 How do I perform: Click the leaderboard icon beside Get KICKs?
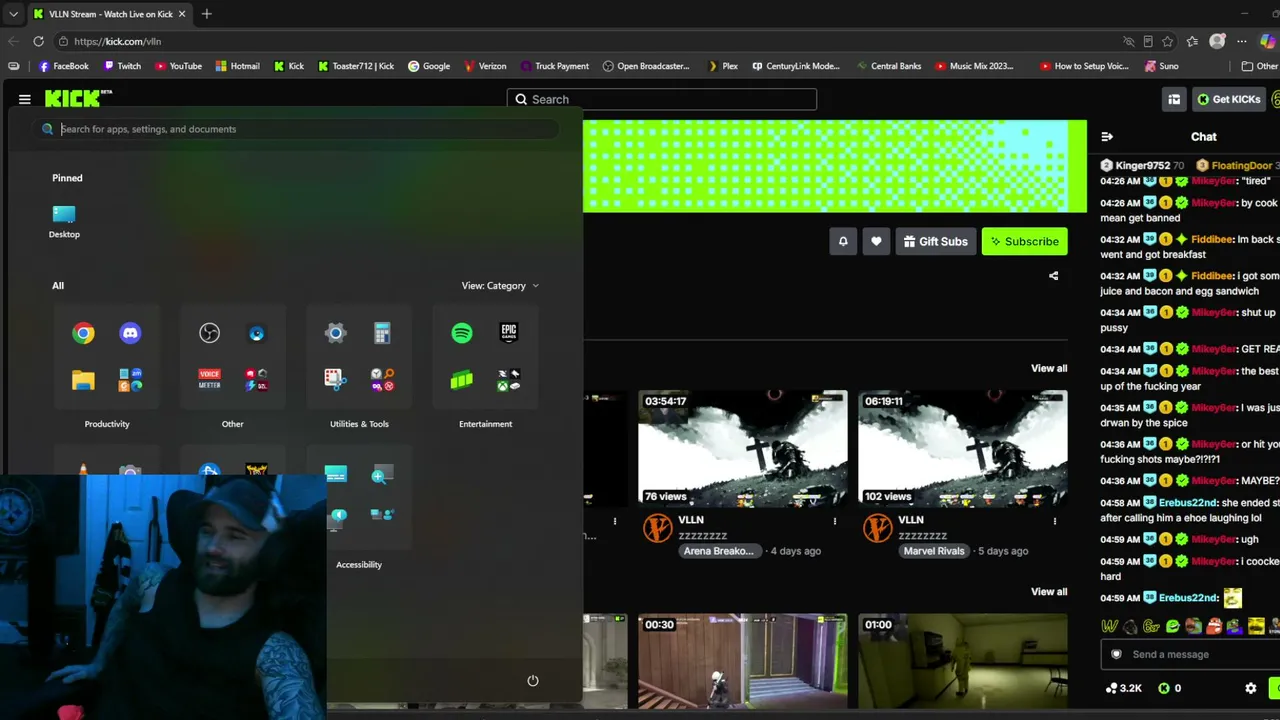click(x=1174, y=99)
